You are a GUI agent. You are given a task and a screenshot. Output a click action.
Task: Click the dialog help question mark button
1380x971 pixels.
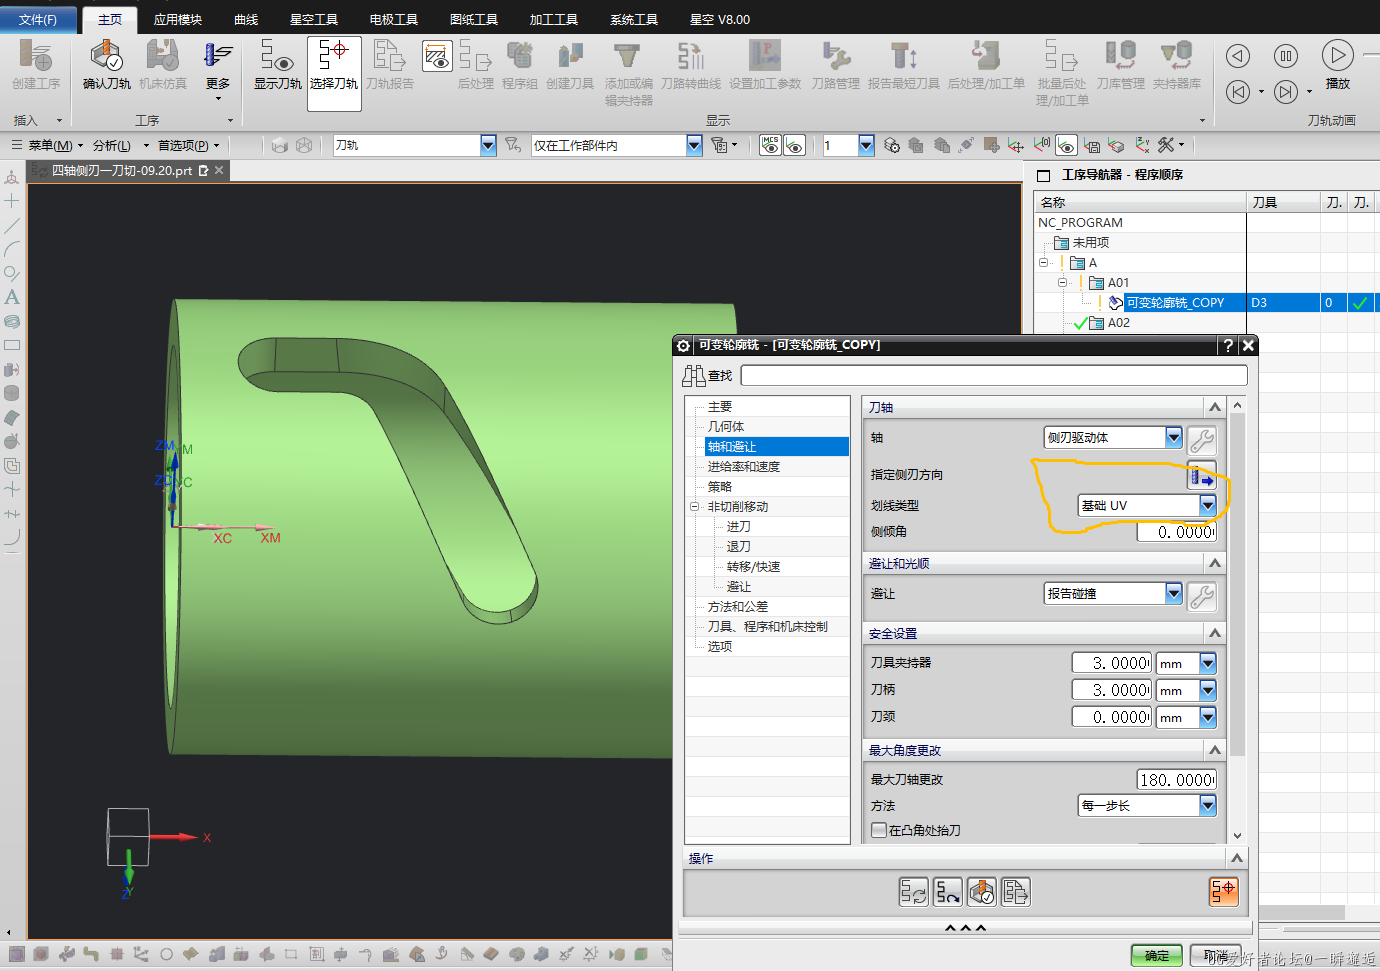1228,345
